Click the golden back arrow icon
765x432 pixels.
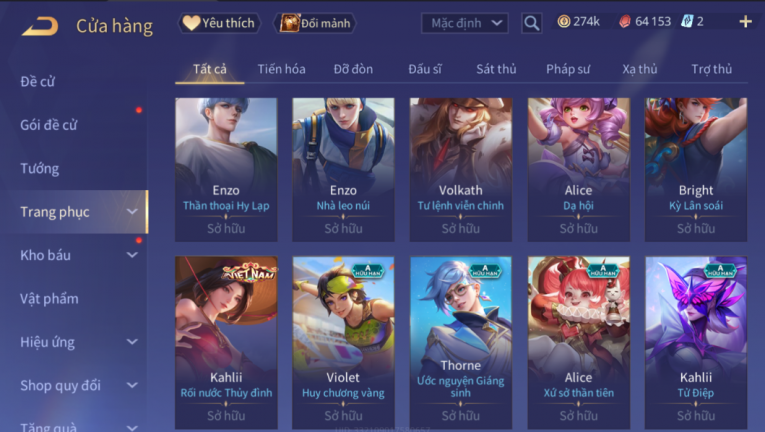point(40,26)
